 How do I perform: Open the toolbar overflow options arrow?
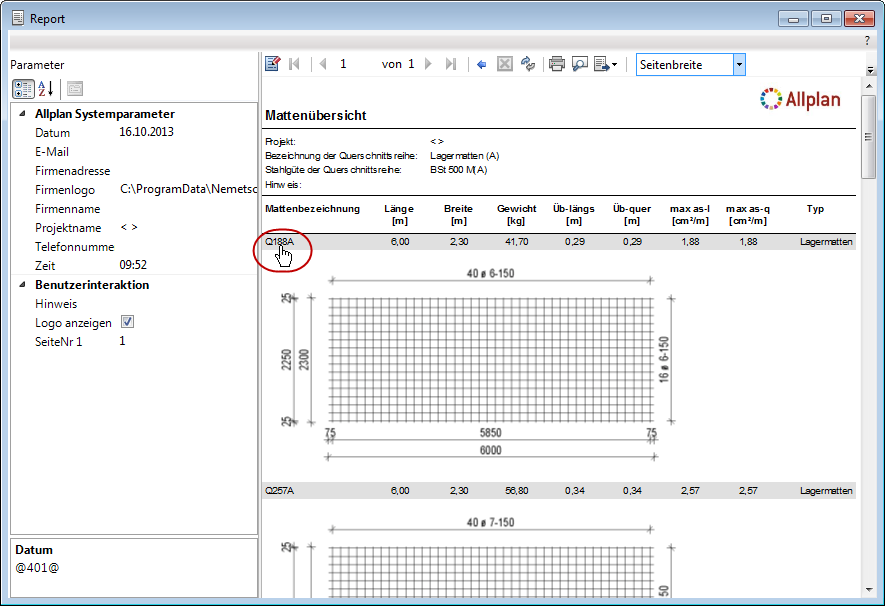[x=870, y=70]
